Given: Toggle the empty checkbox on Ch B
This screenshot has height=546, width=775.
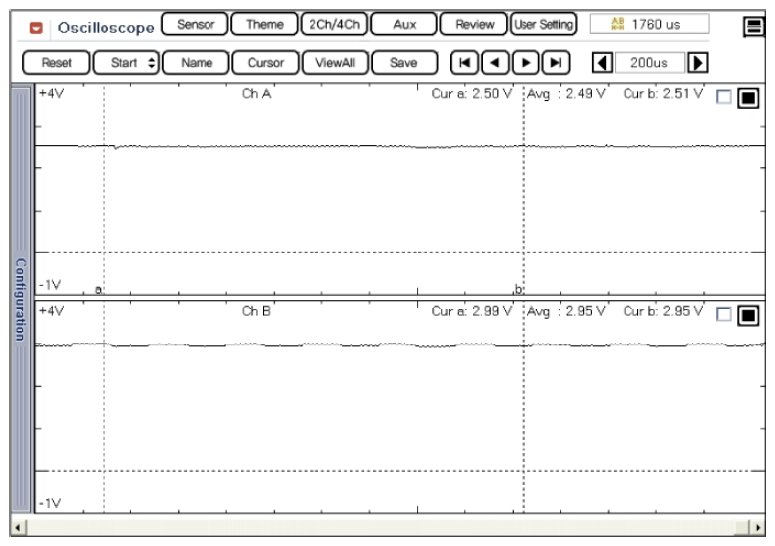Looking at the screenshot, I should tap(724, 314).
